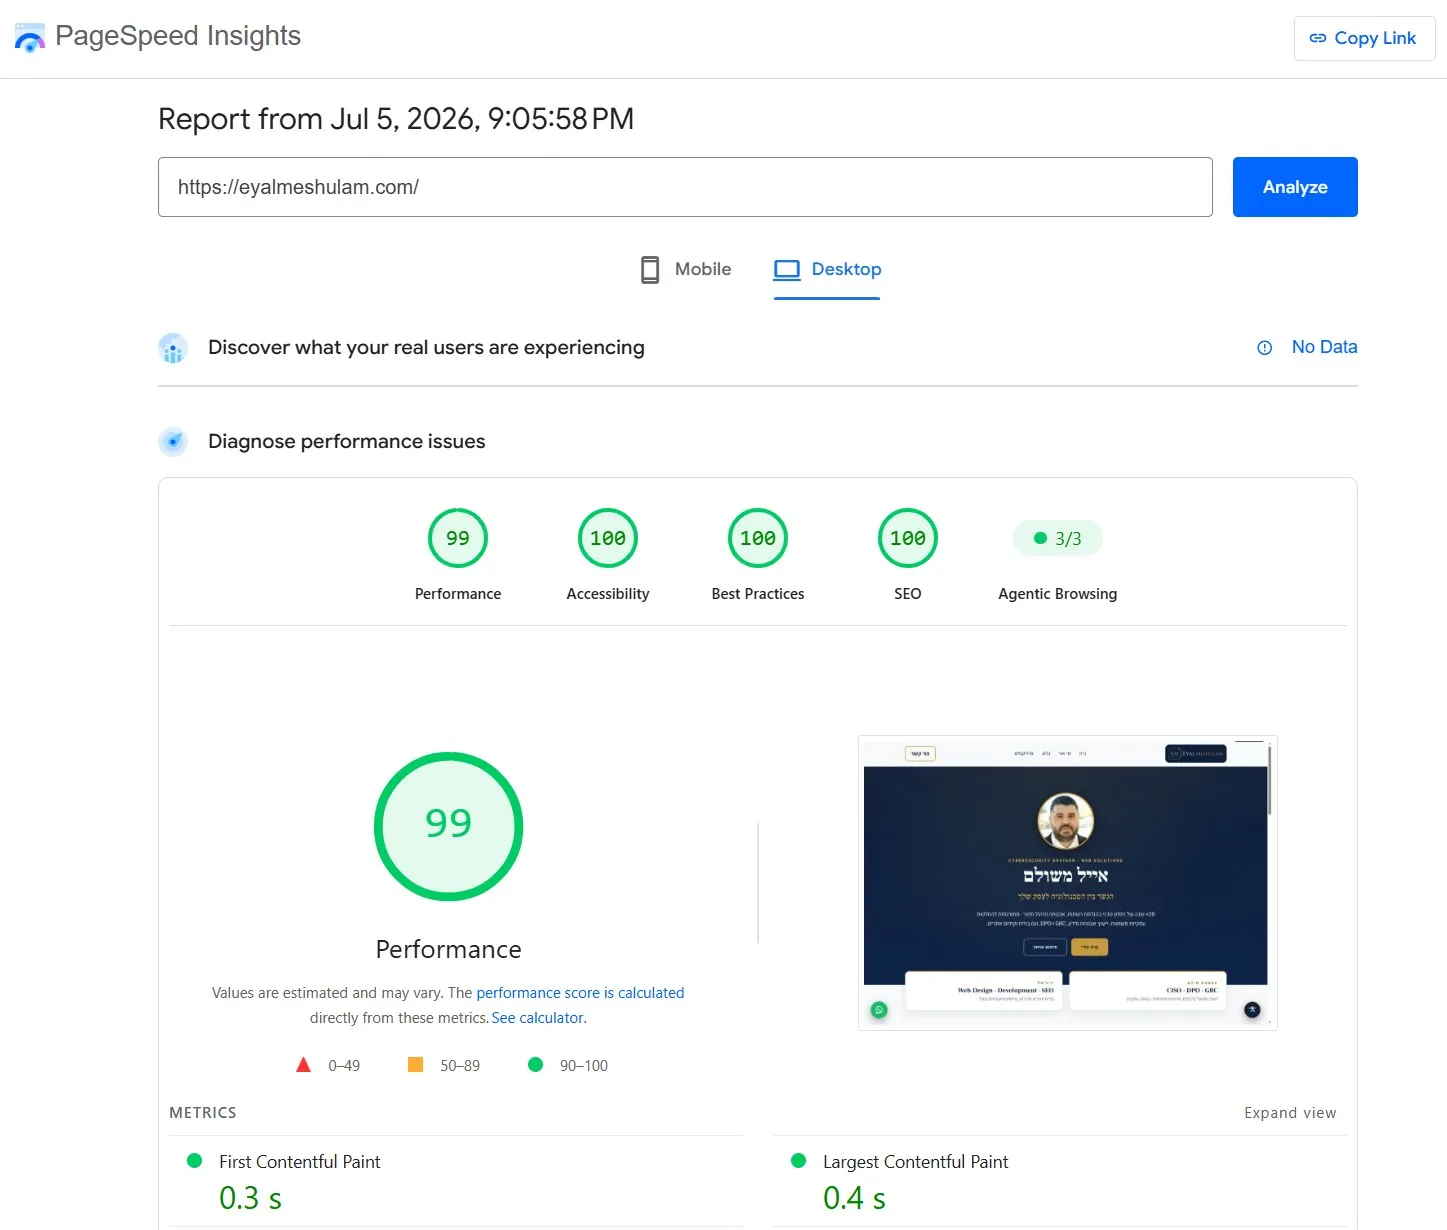
Task: Click the Diagnose performance issues icon
Action: click(173, 441)
